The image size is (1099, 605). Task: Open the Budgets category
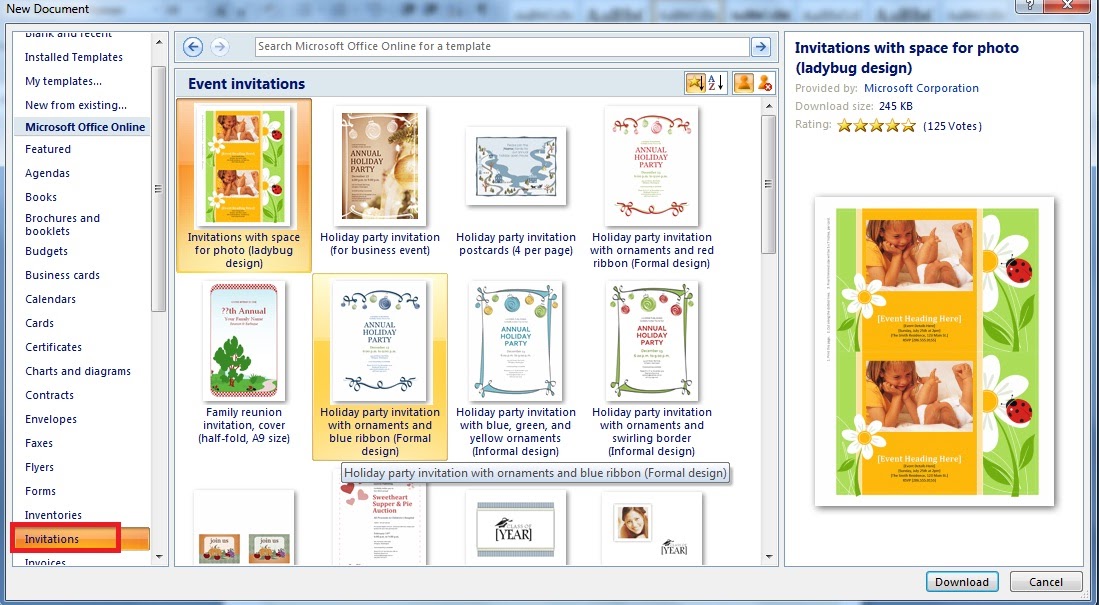coord(46,251)
